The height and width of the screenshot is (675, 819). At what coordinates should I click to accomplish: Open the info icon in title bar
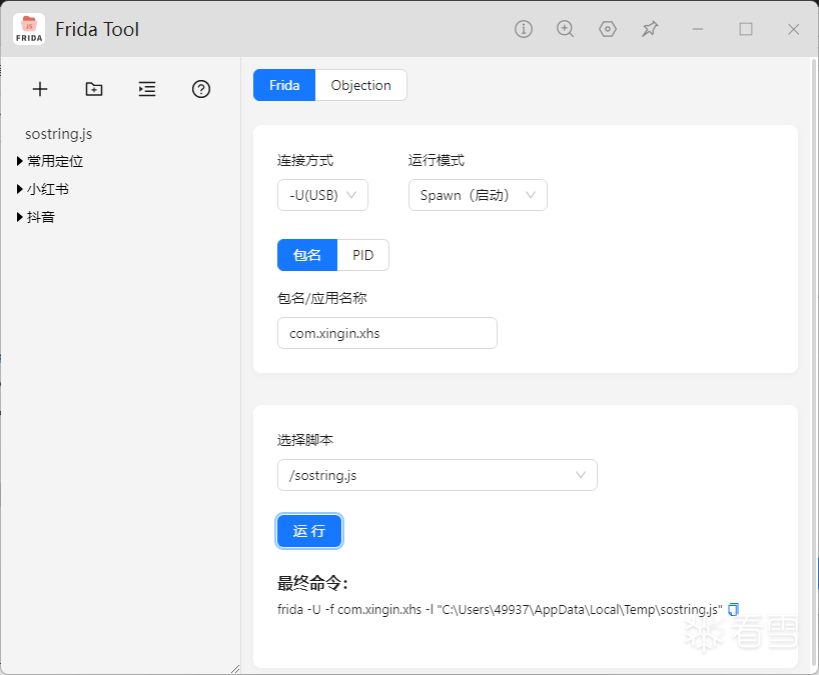[523, 29]
